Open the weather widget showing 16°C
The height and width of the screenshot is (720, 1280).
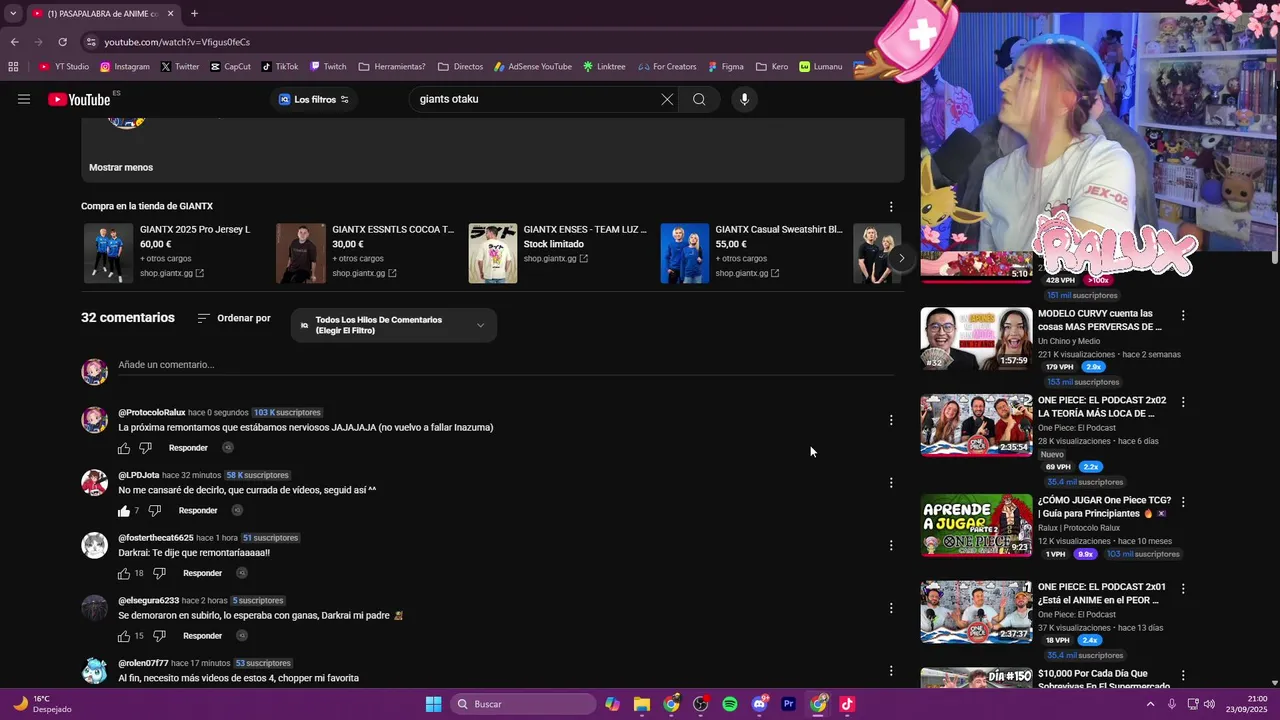(42, 704)
